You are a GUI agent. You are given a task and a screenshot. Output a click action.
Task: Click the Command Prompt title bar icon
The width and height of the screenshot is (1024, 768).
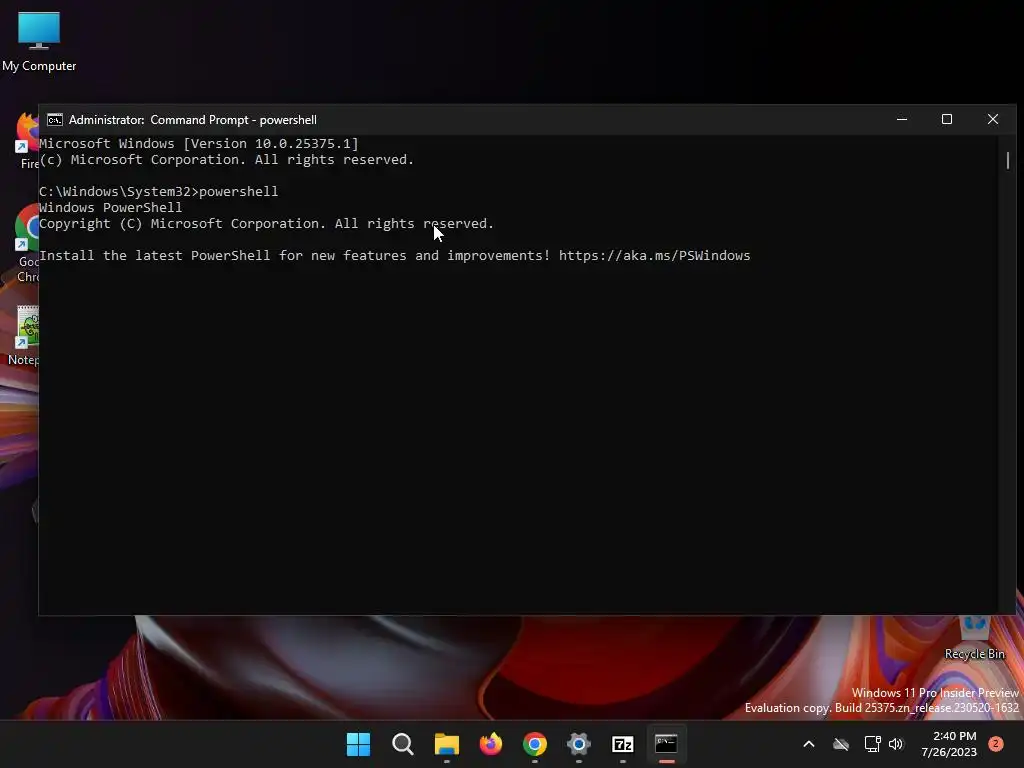pyautogui.click(x=55, y=120)
